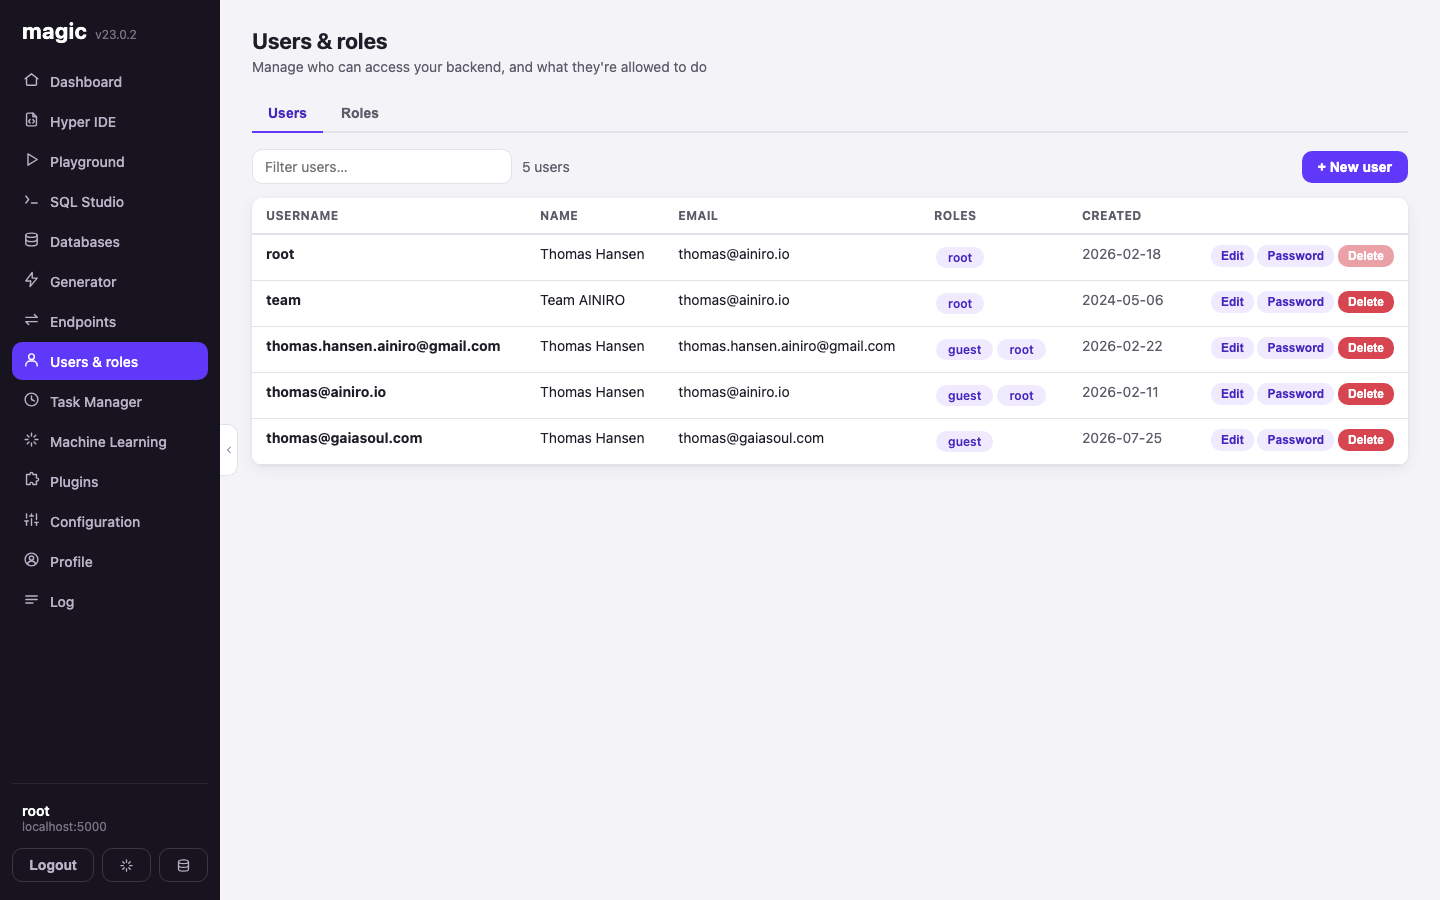Image resolution: width=1440 pixels, height=900 pixels.
Task: Change password for thomas@gaiasoul.com
Action: click(1295, 440)
